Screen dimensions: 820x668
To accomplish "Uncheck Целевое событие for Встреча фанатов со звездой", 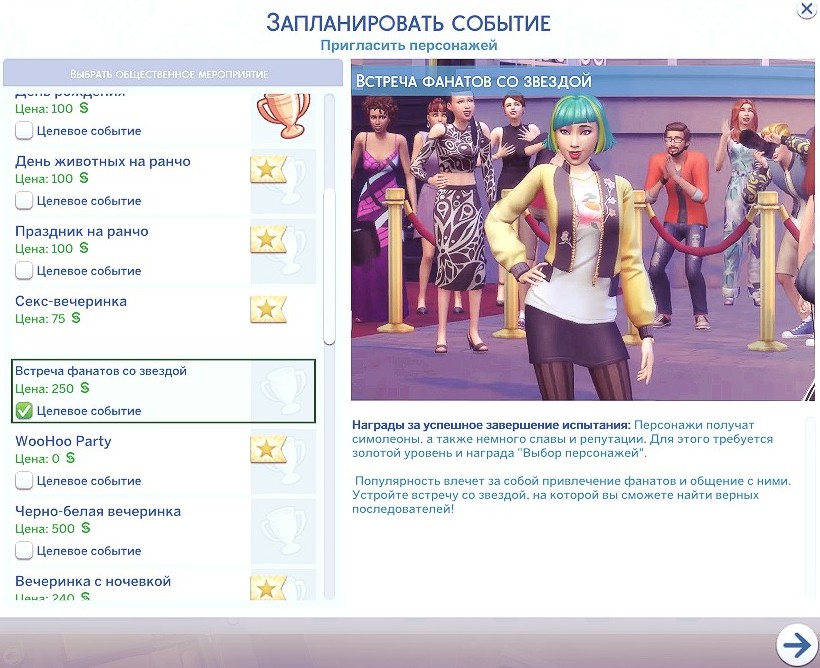I will click(x=24, y=411).
